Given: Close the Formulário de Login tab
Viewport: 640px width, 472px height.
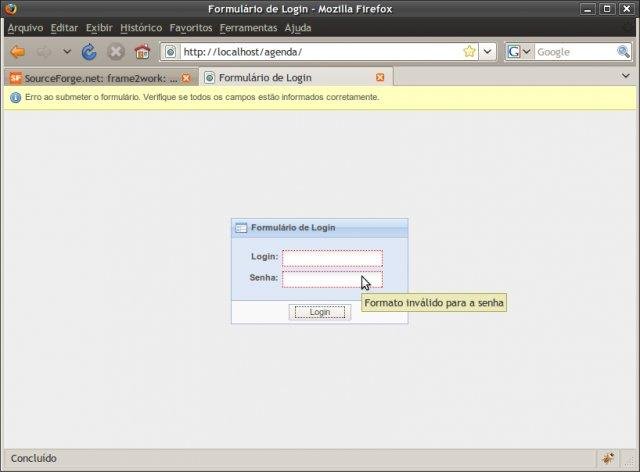Looking at the screenshot, I should click(x=380, y=78).
